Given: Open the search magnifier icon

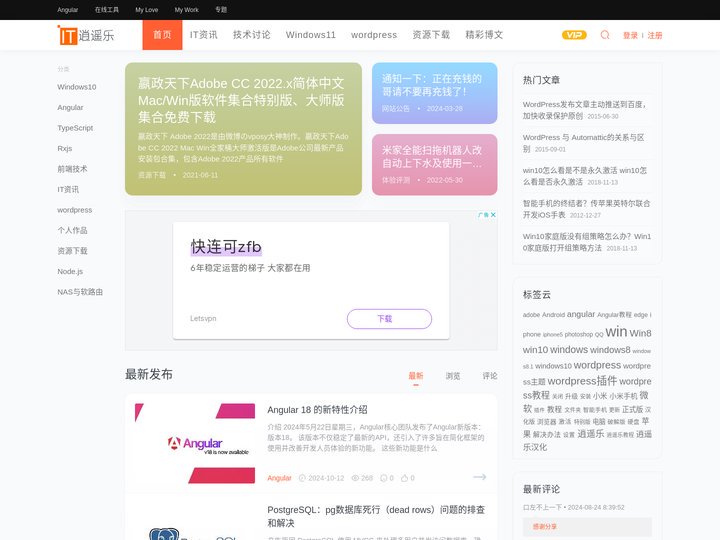Looking at the screenshot, I should point(605,35).
